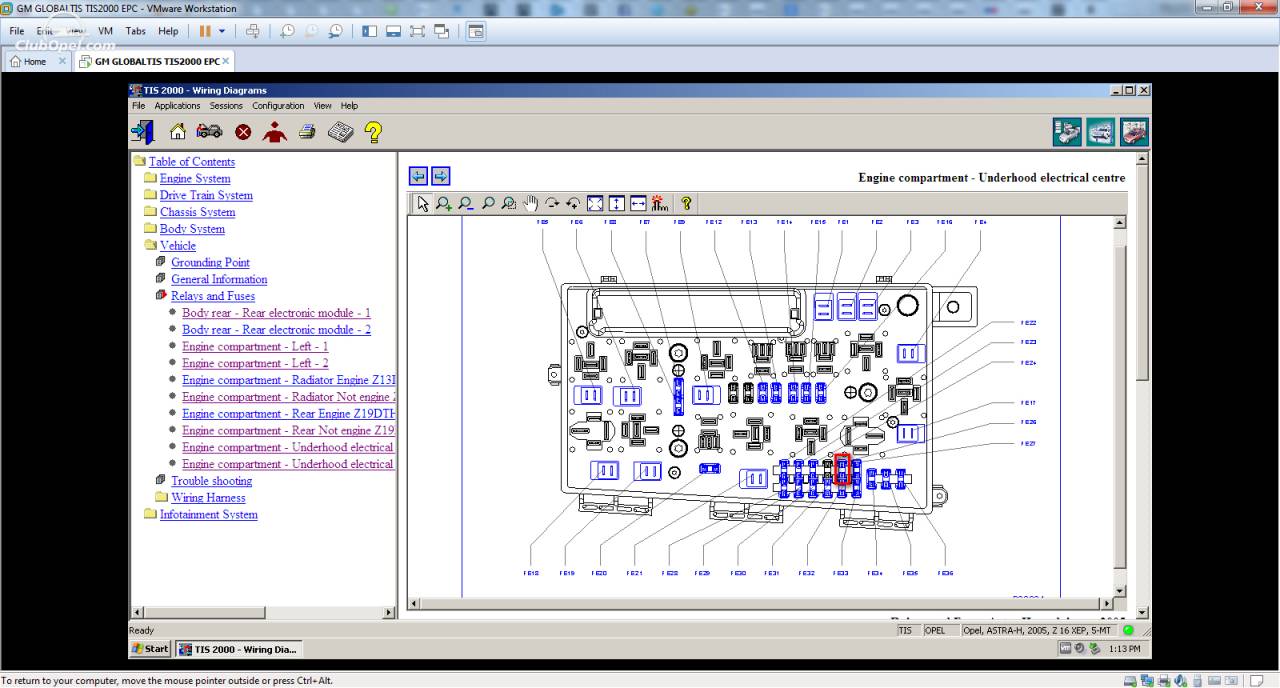Image resolution: width=1280 pixels, height=688 pixels.
Task: Open the newspaper bulletin toolbar icon
Action: (341, 132)
